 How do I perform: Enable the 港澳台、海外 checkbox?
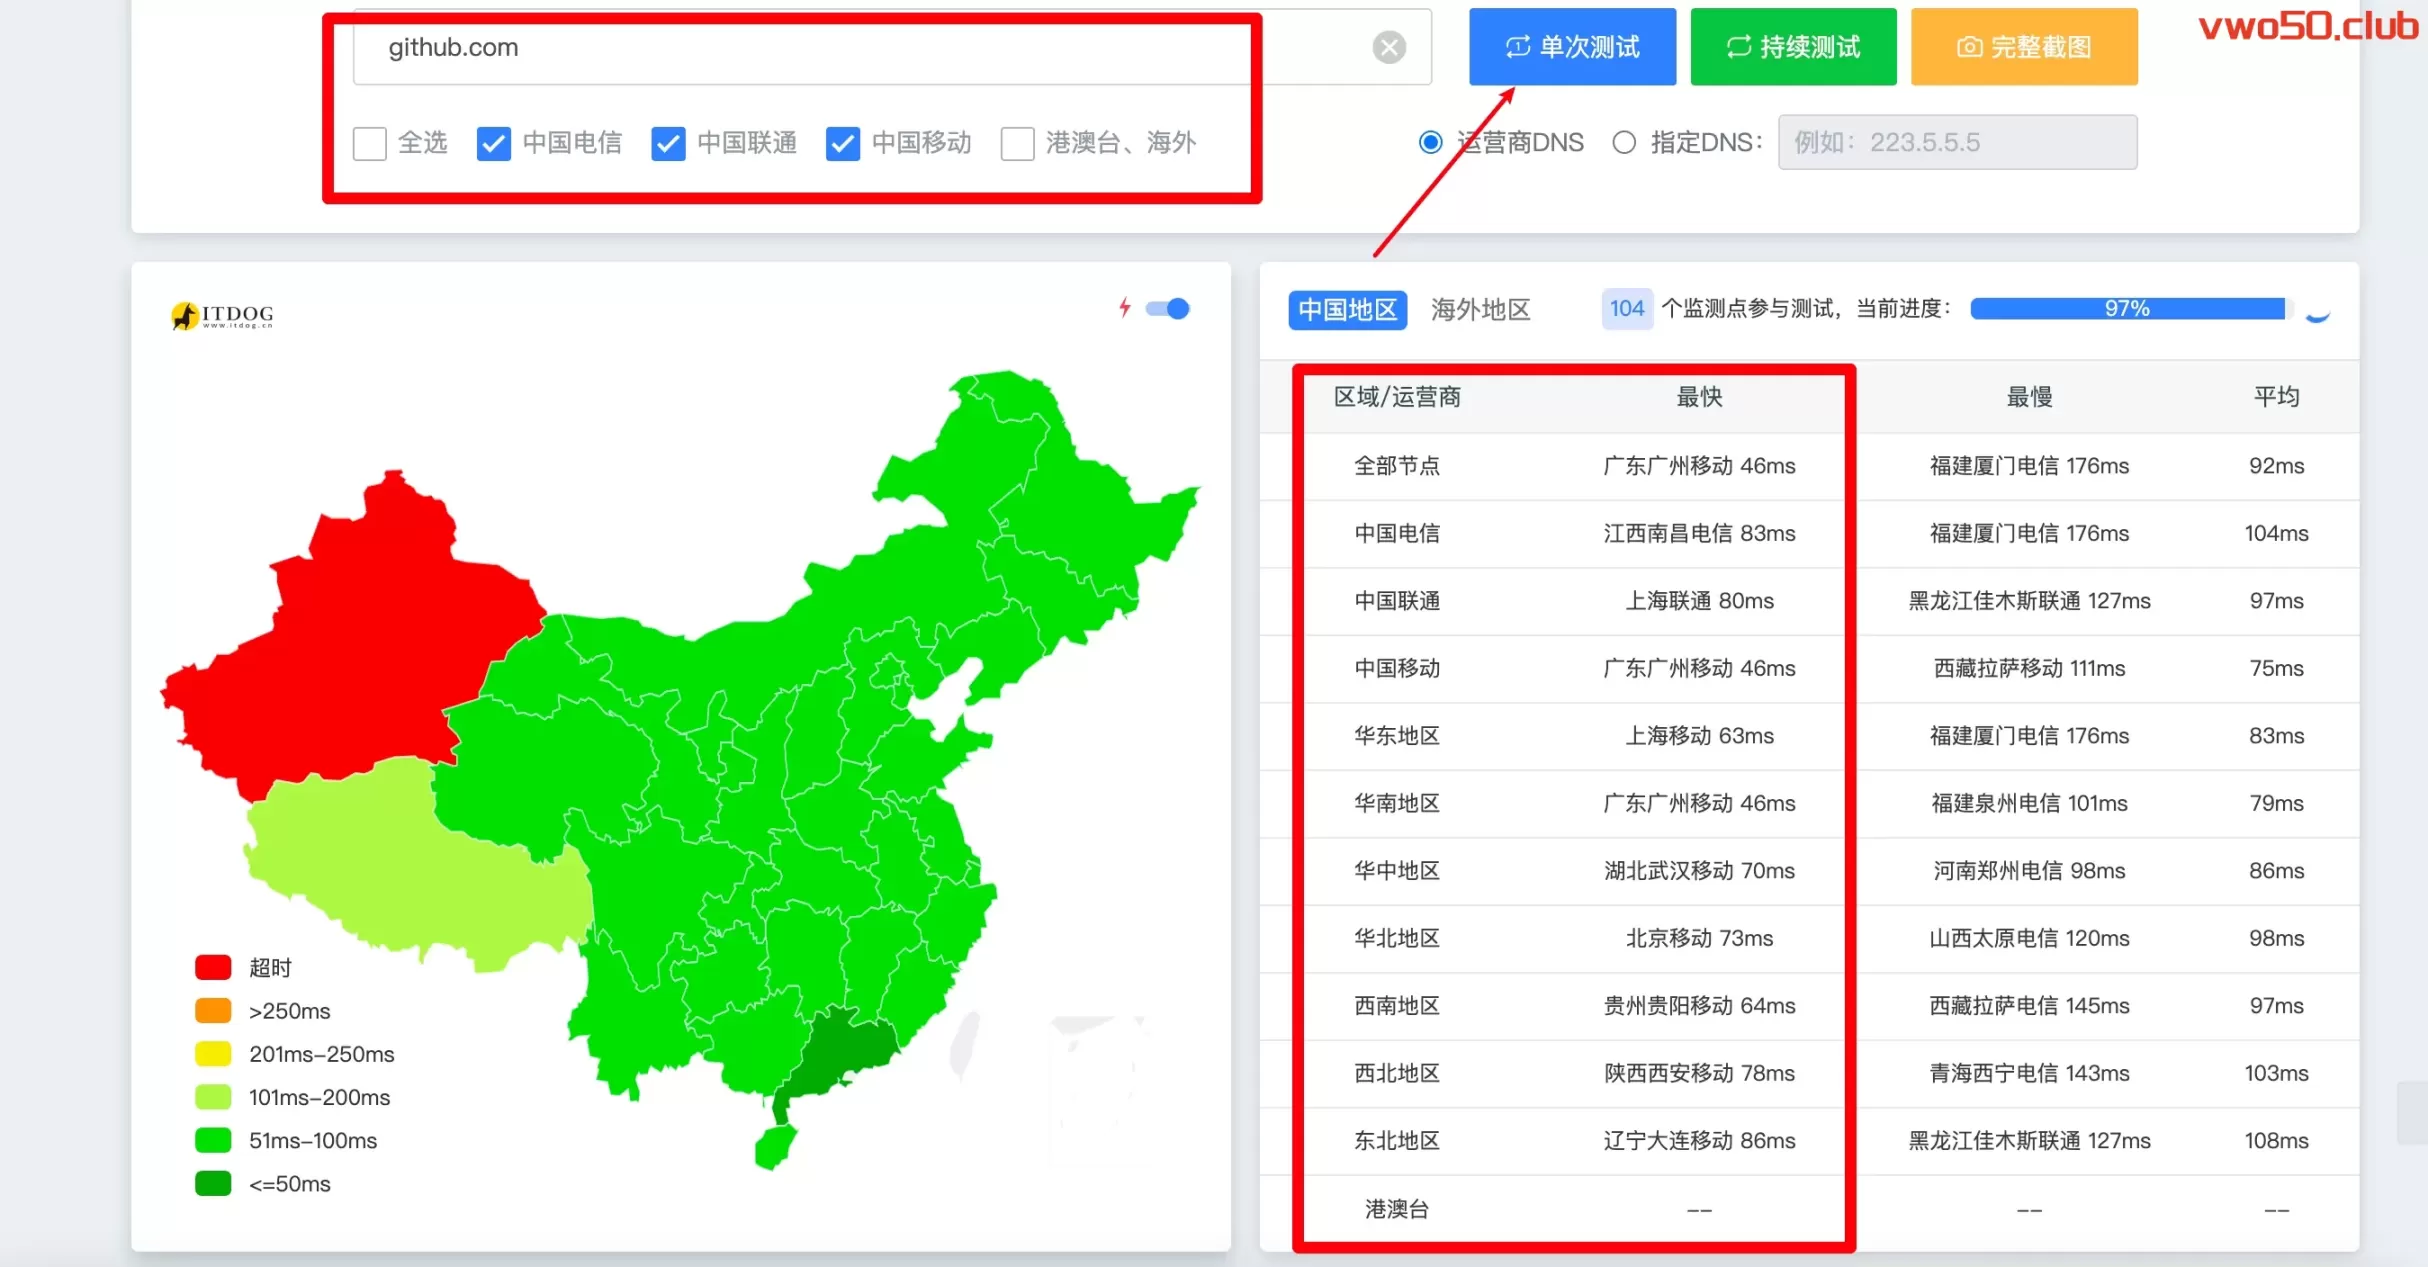(x=1017, y=143)
